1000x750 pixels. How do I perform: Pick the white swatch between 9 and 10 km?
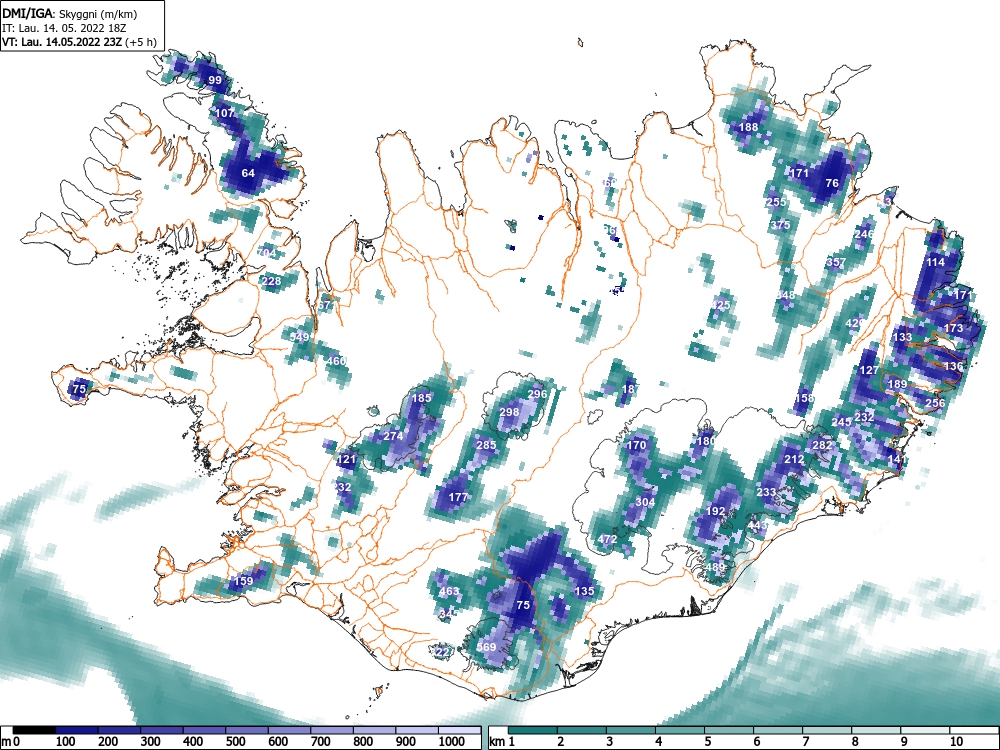point(925,730)
